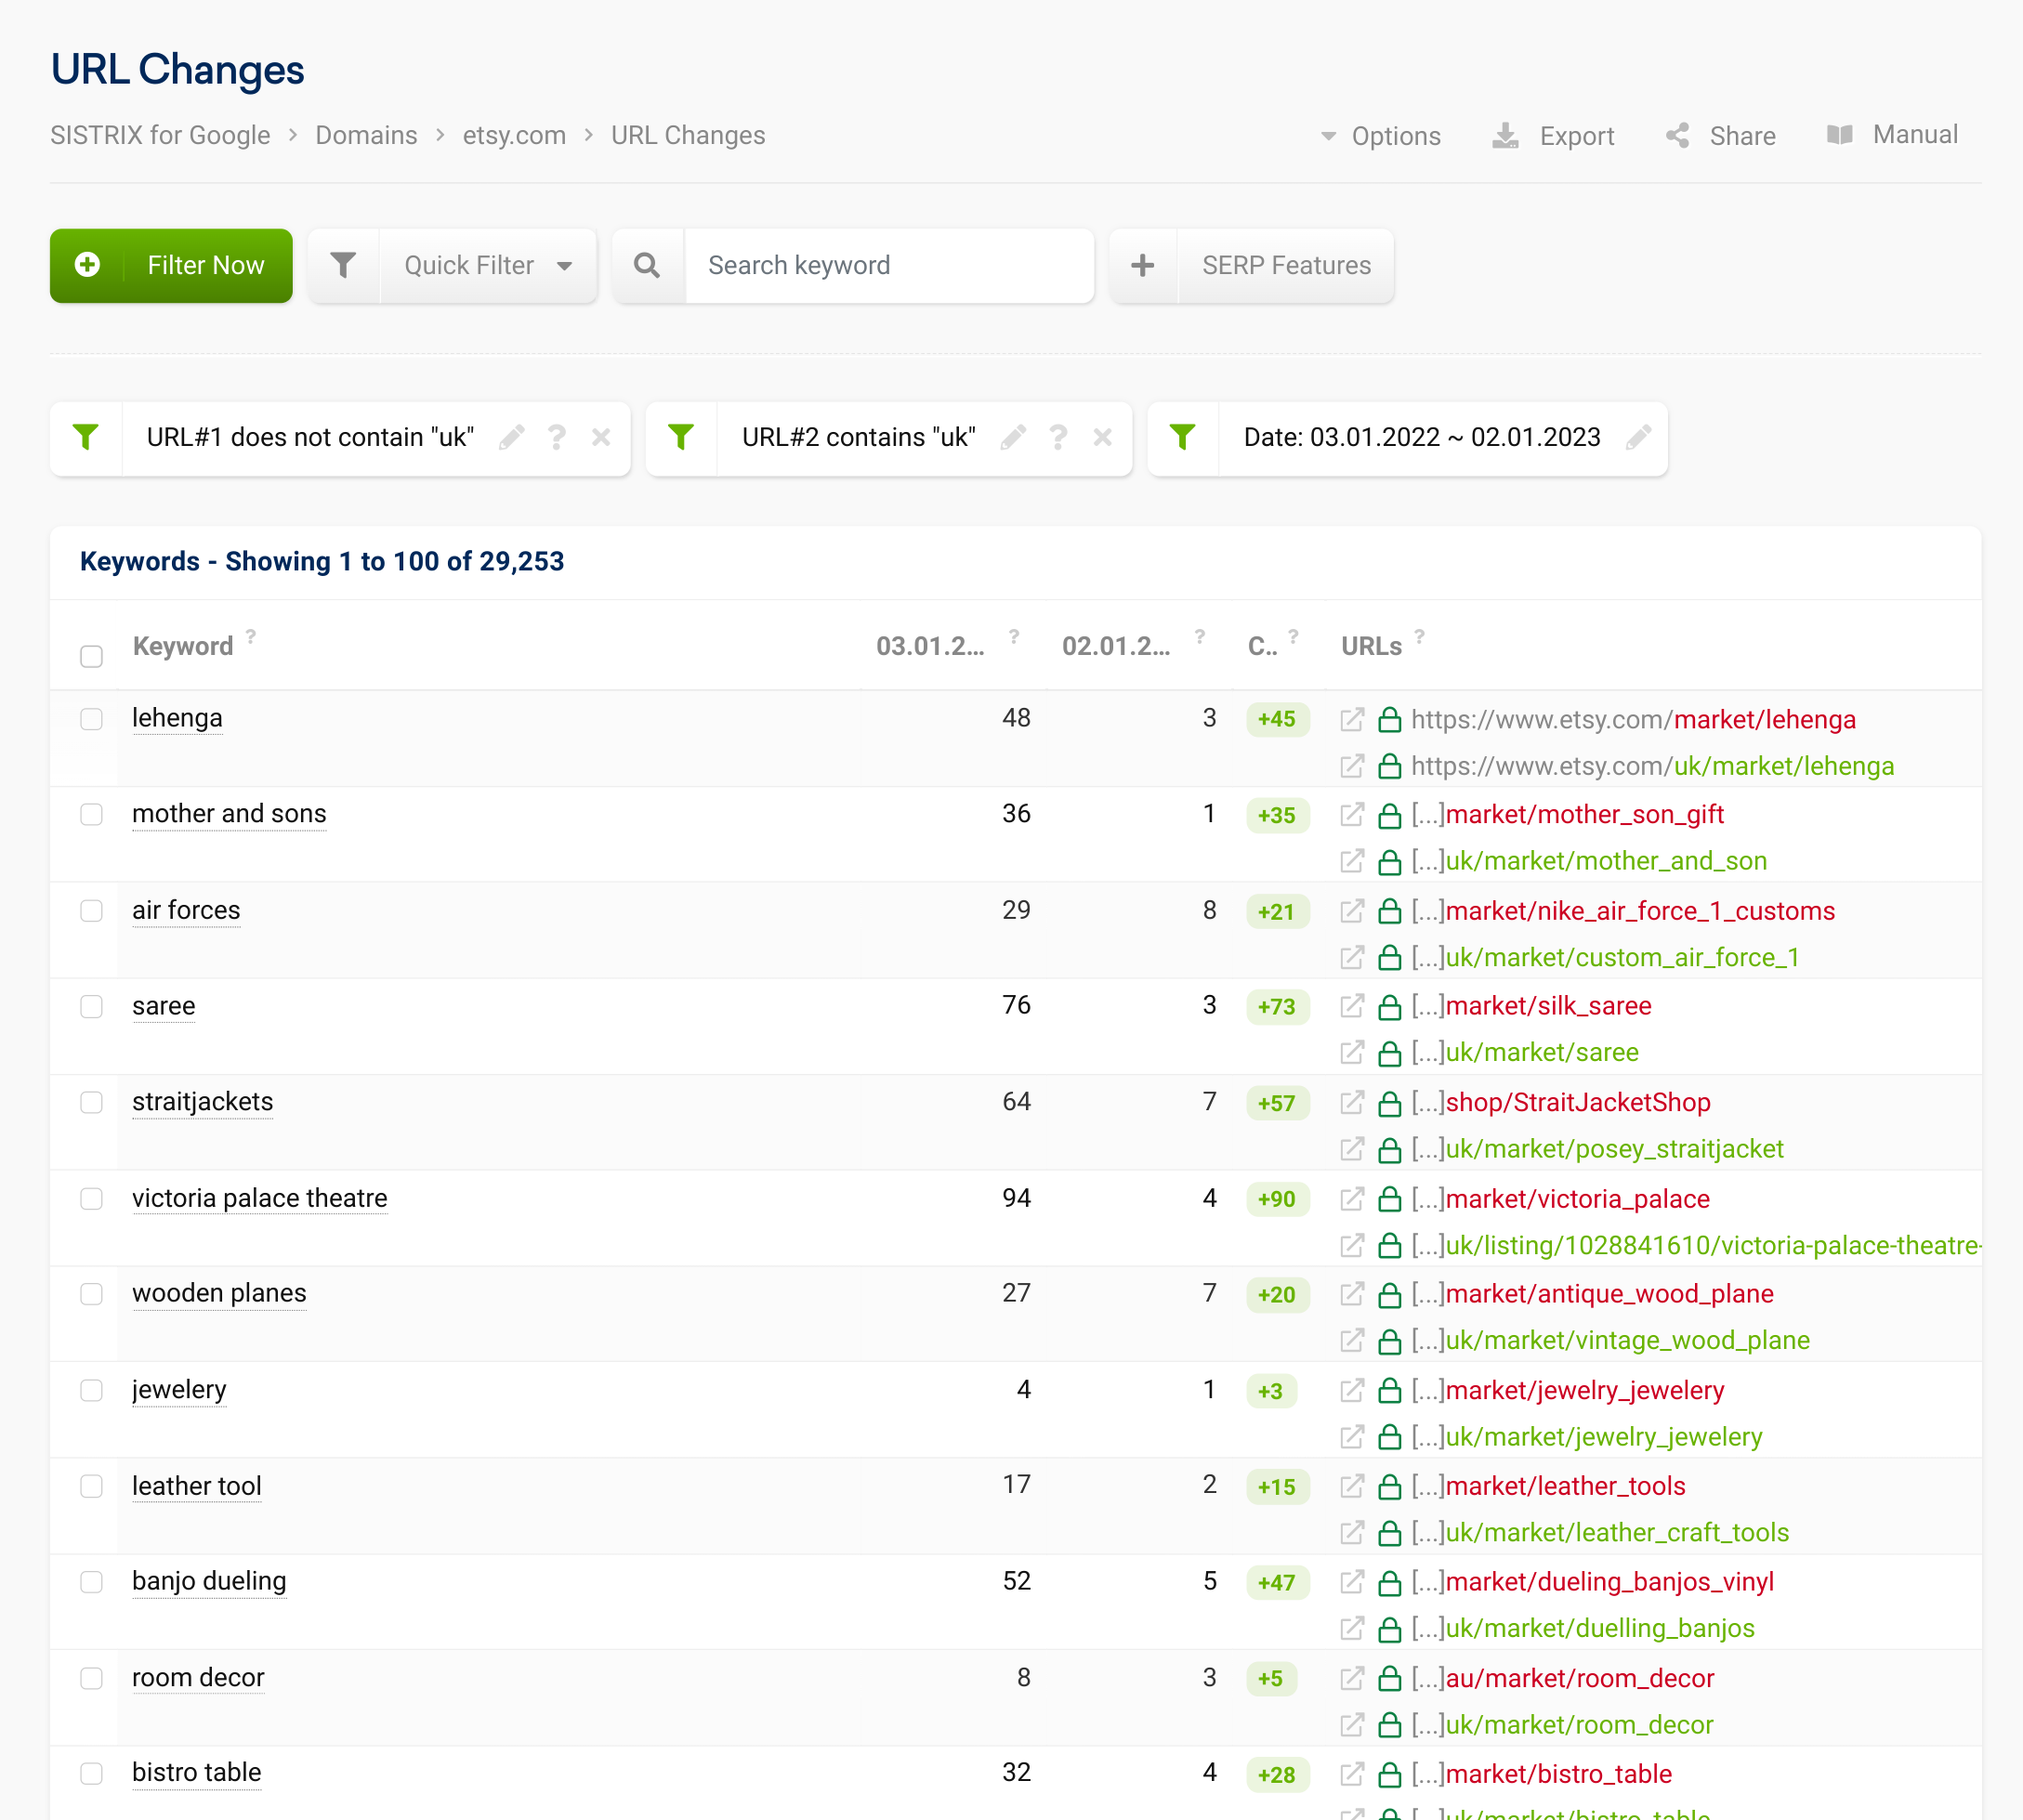Click the funnel icon beside Quick Filter

(343, 265)
